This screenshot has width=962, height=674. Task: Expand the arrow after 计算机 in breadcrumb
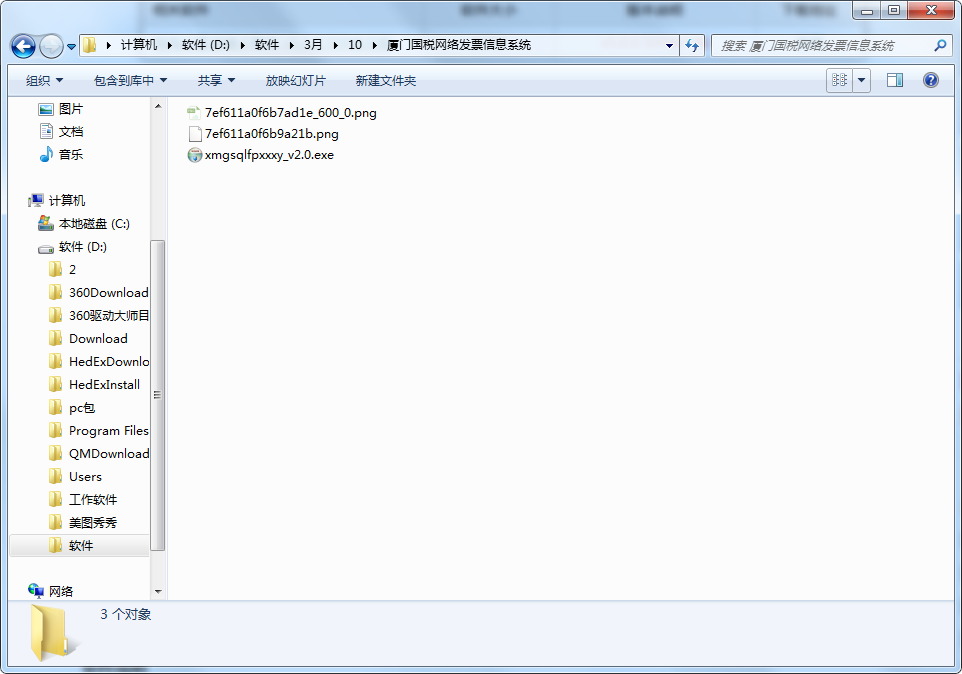click(x=169, y=45)
